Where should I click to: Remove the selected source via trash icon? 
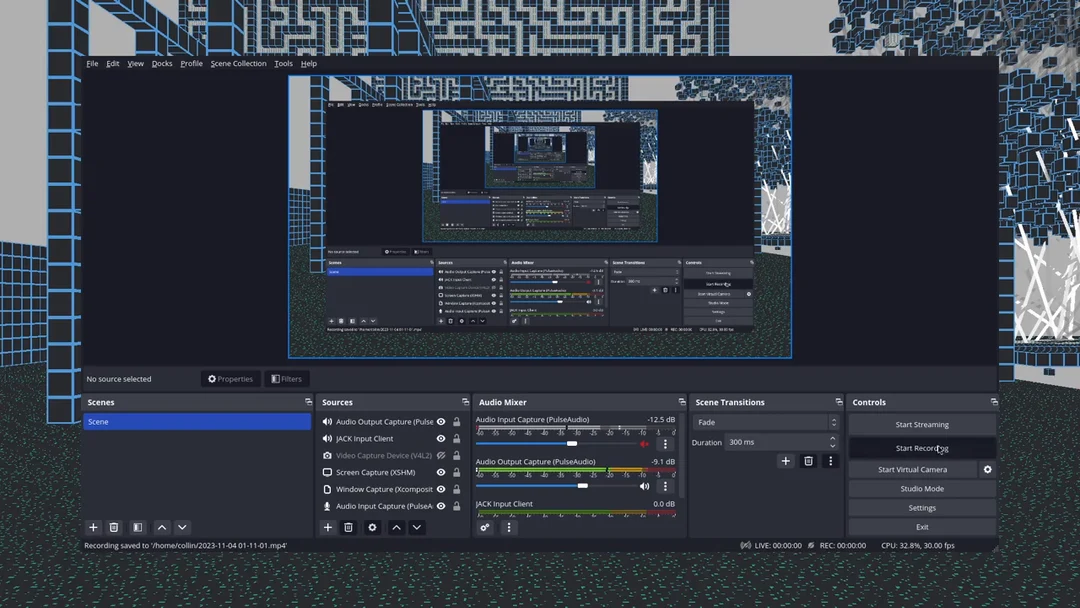(348, 527)
